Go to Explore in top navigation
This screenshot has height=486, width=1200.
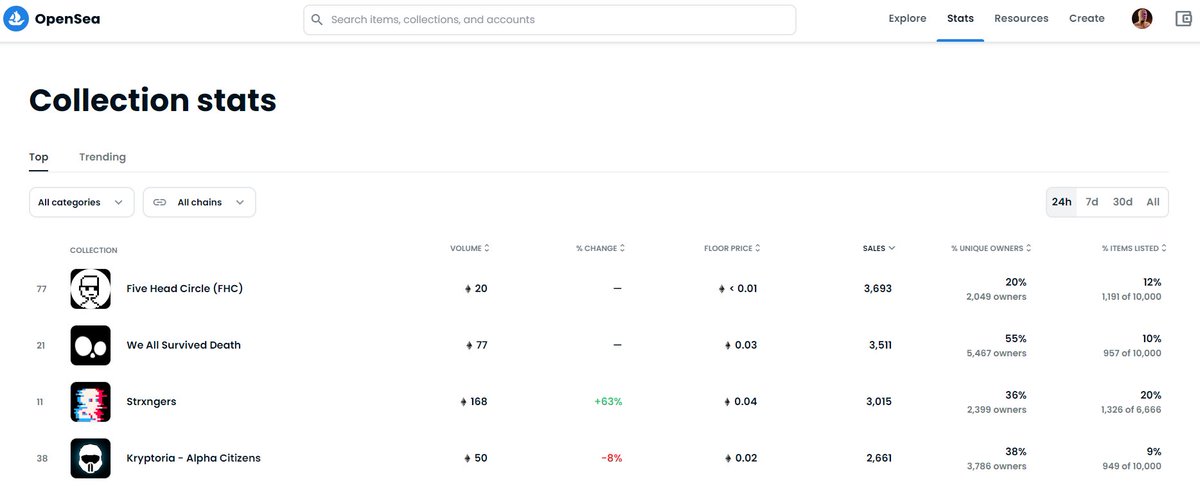(x=907, y=18)
